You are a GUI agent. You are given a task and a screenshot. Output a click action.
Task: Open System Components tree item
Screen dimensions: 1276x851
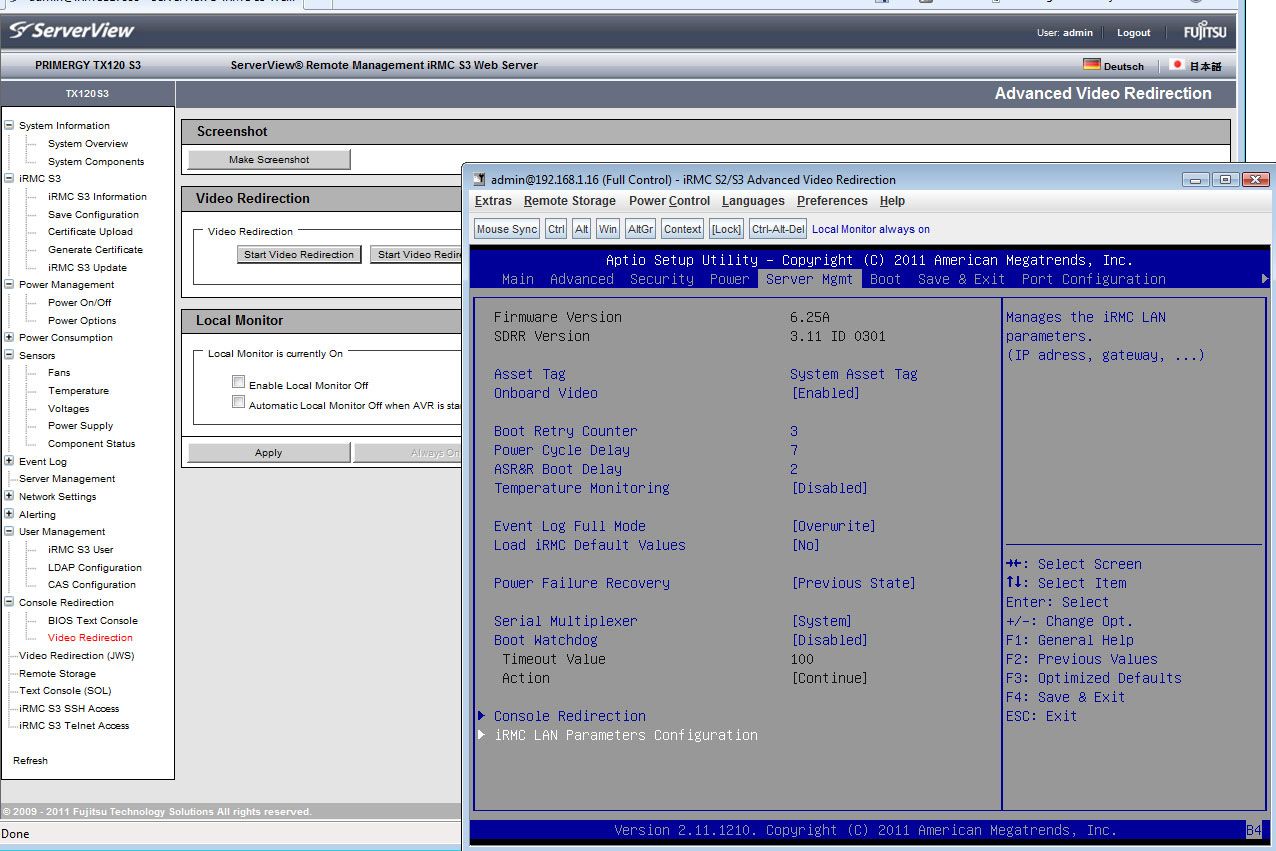(96, 161)
